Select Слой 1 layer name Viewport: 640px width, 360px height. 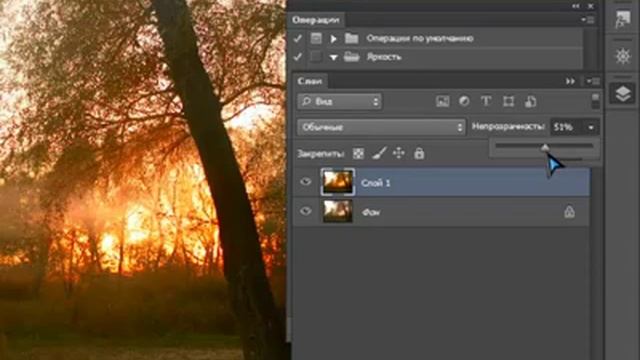click(x=376, y=183)
